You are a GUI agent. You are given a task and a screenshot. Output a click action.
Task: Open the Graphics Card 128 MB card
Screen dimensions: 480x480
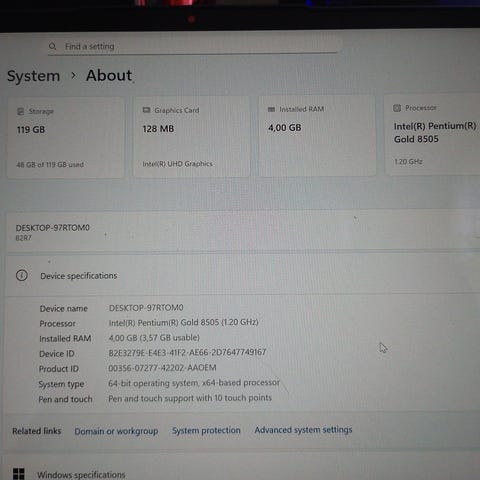pyautogui.click(x=192, y=137)
